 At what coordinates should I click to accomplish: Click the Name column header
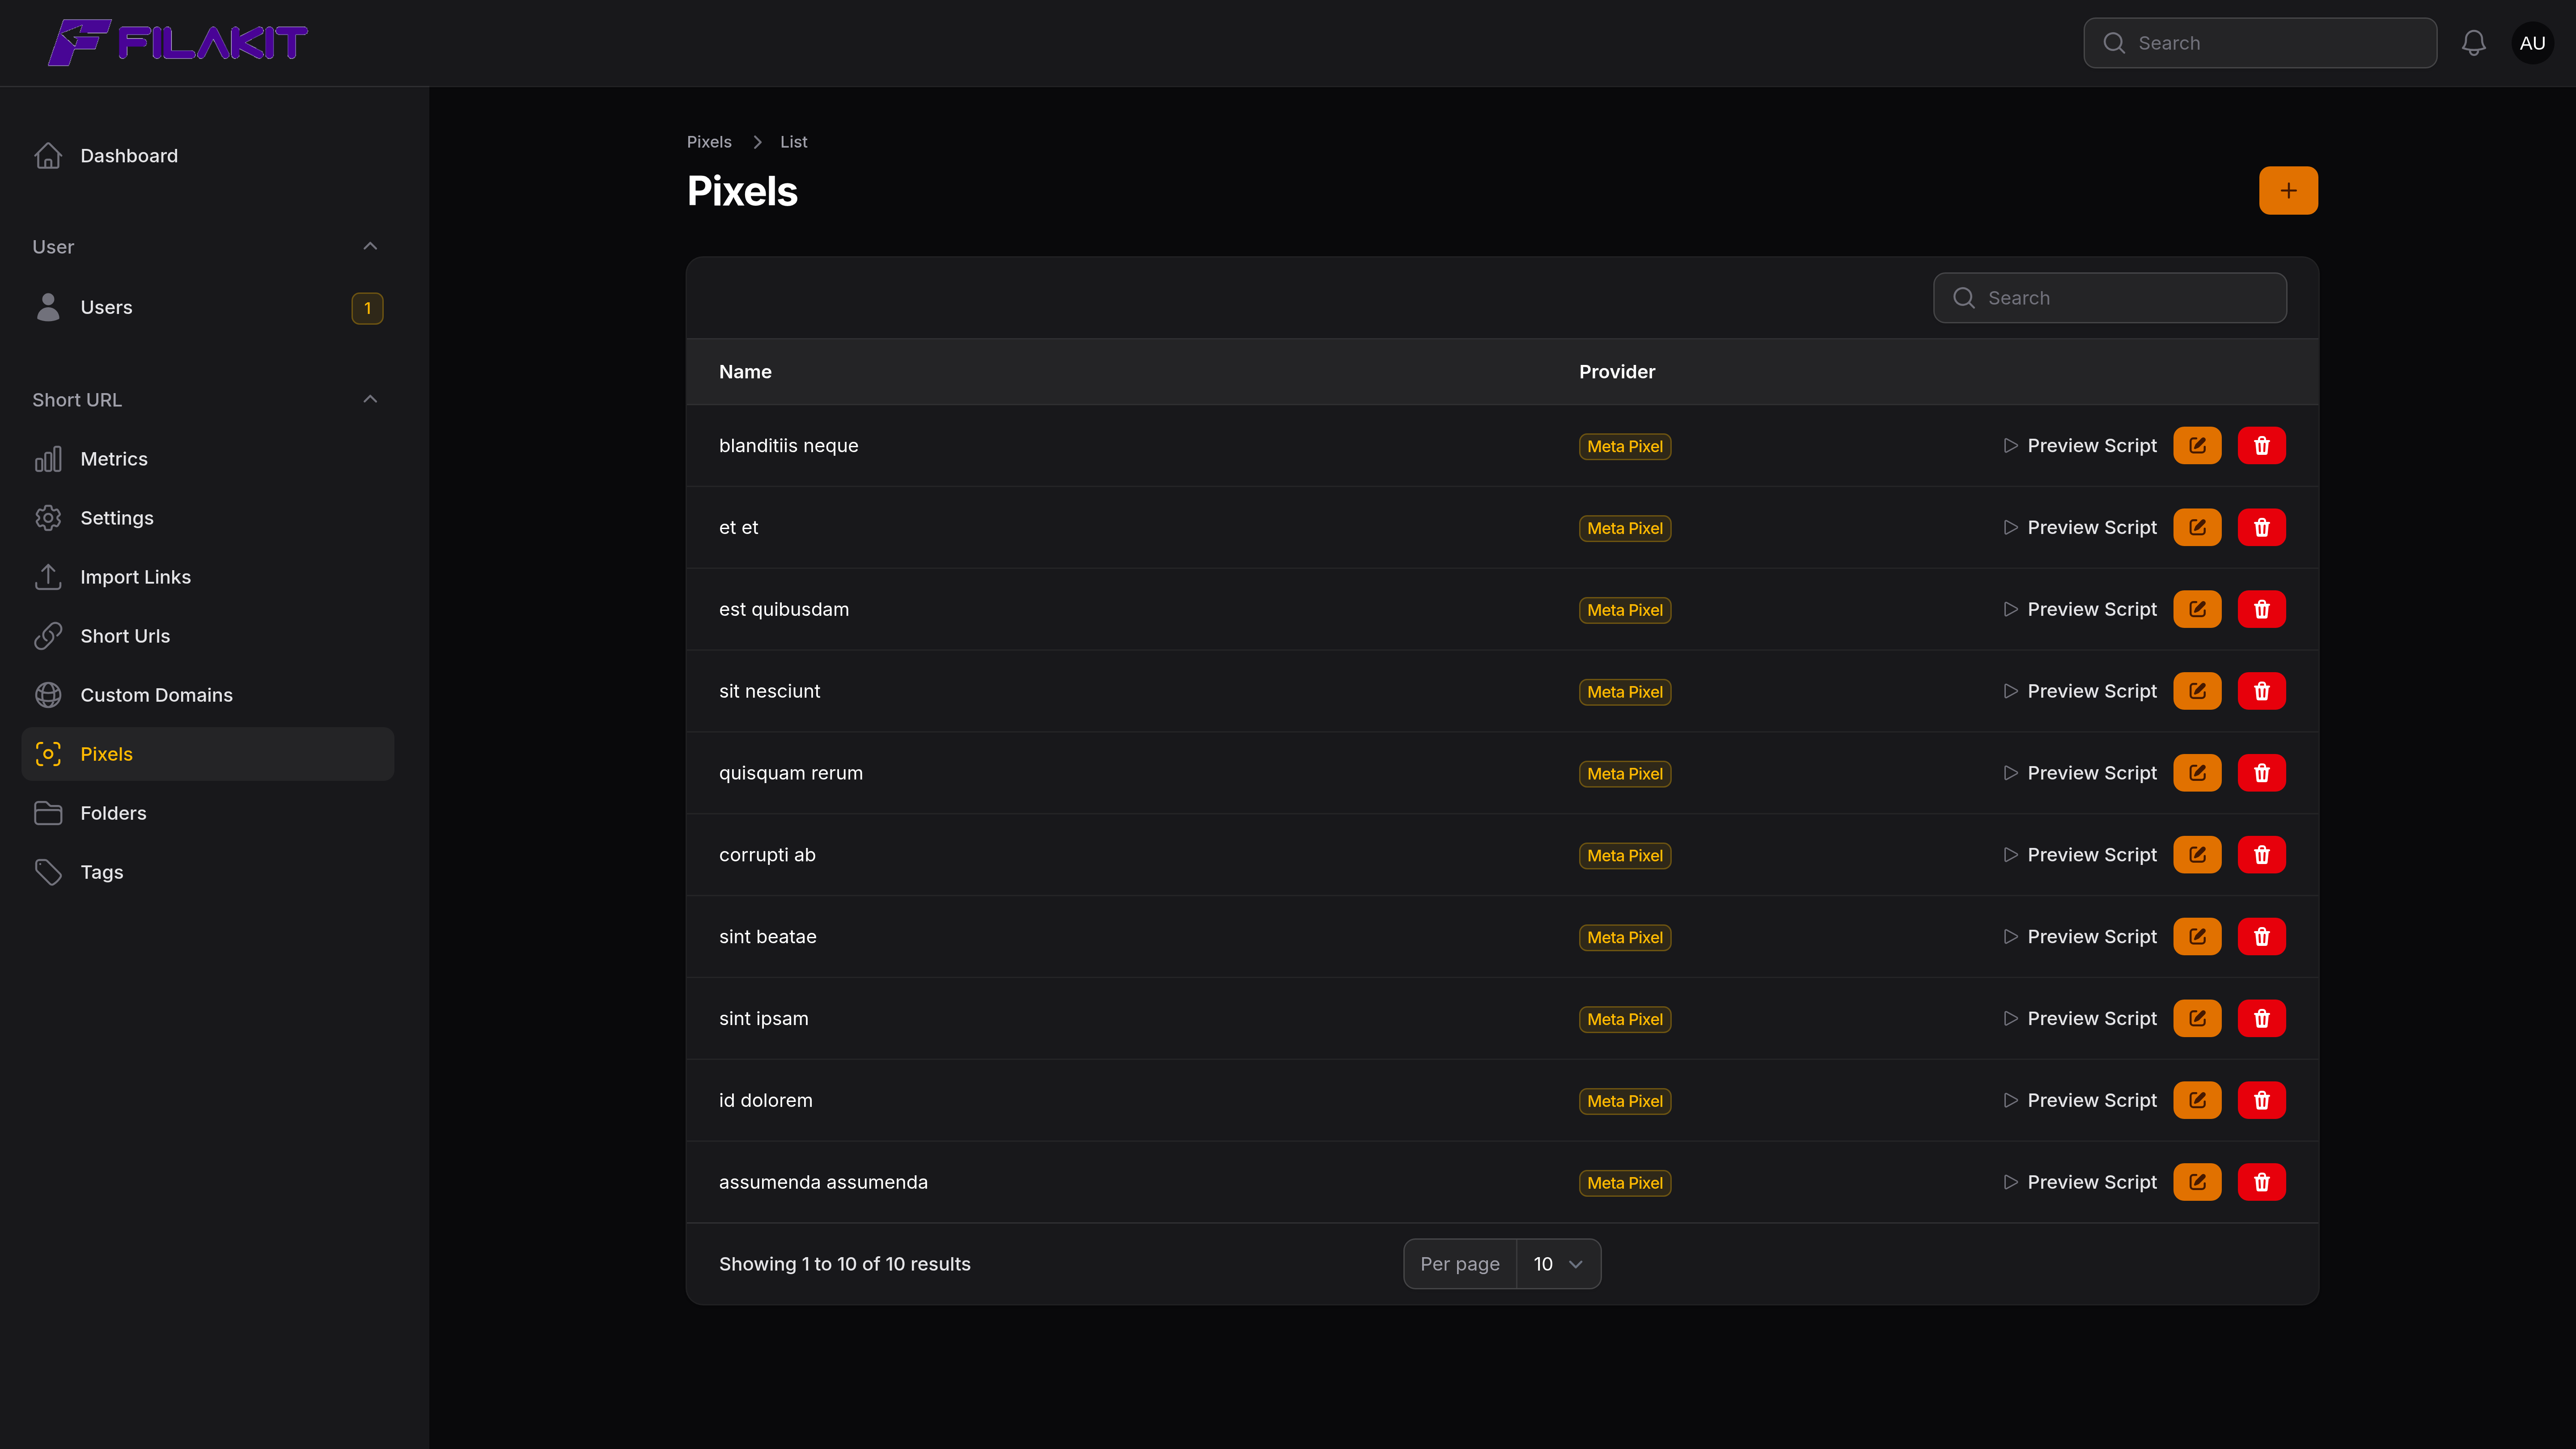(x=745, y=372)
